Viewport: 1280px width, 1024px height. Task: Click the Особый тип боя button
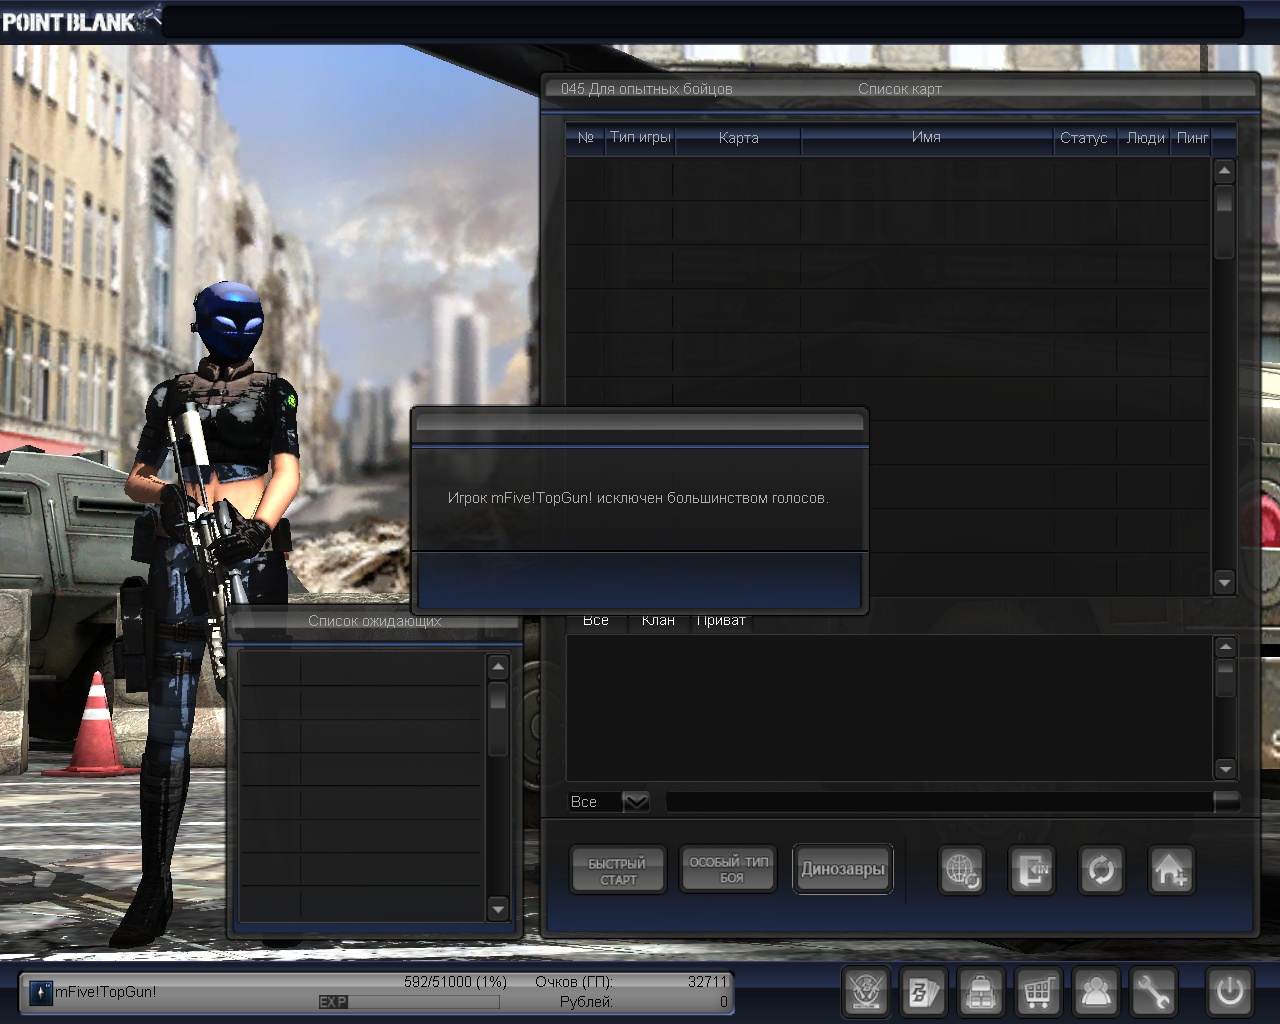tap(729, 869)
